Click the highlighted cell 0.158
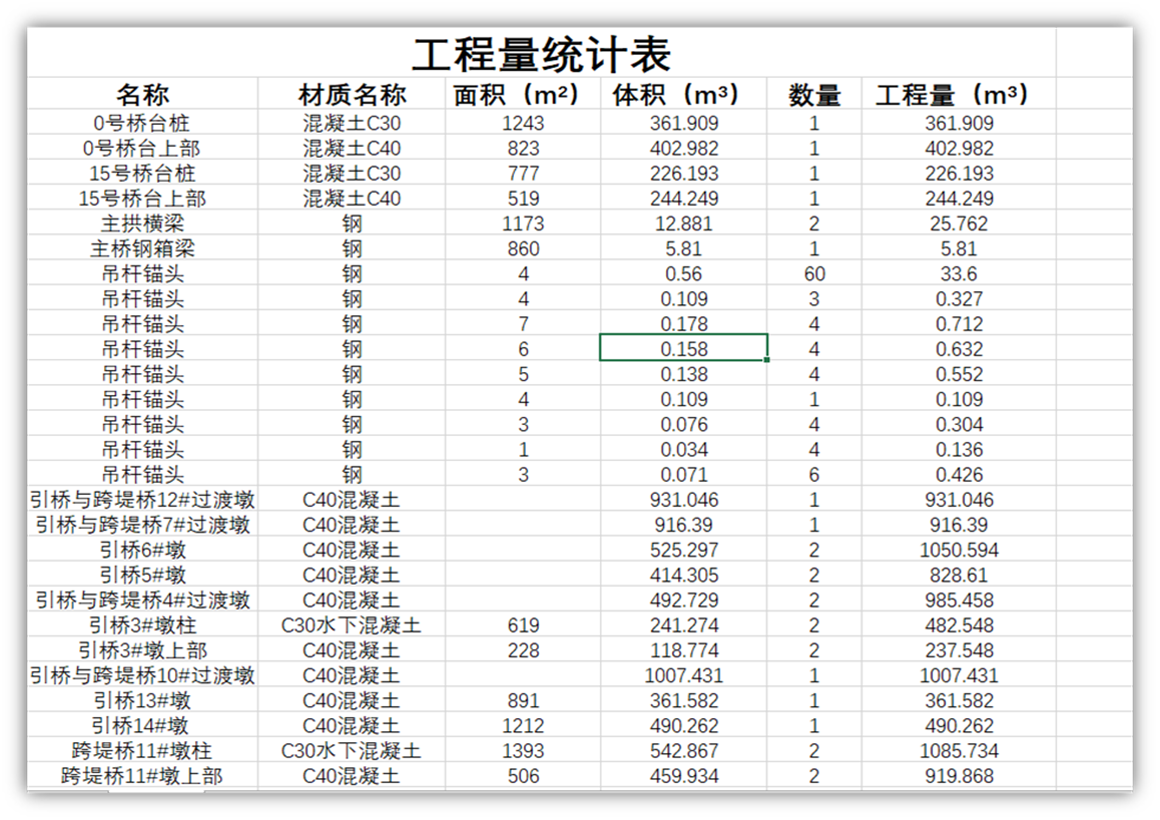Screen dimensions: 1160x820 (x=684, y=349)
